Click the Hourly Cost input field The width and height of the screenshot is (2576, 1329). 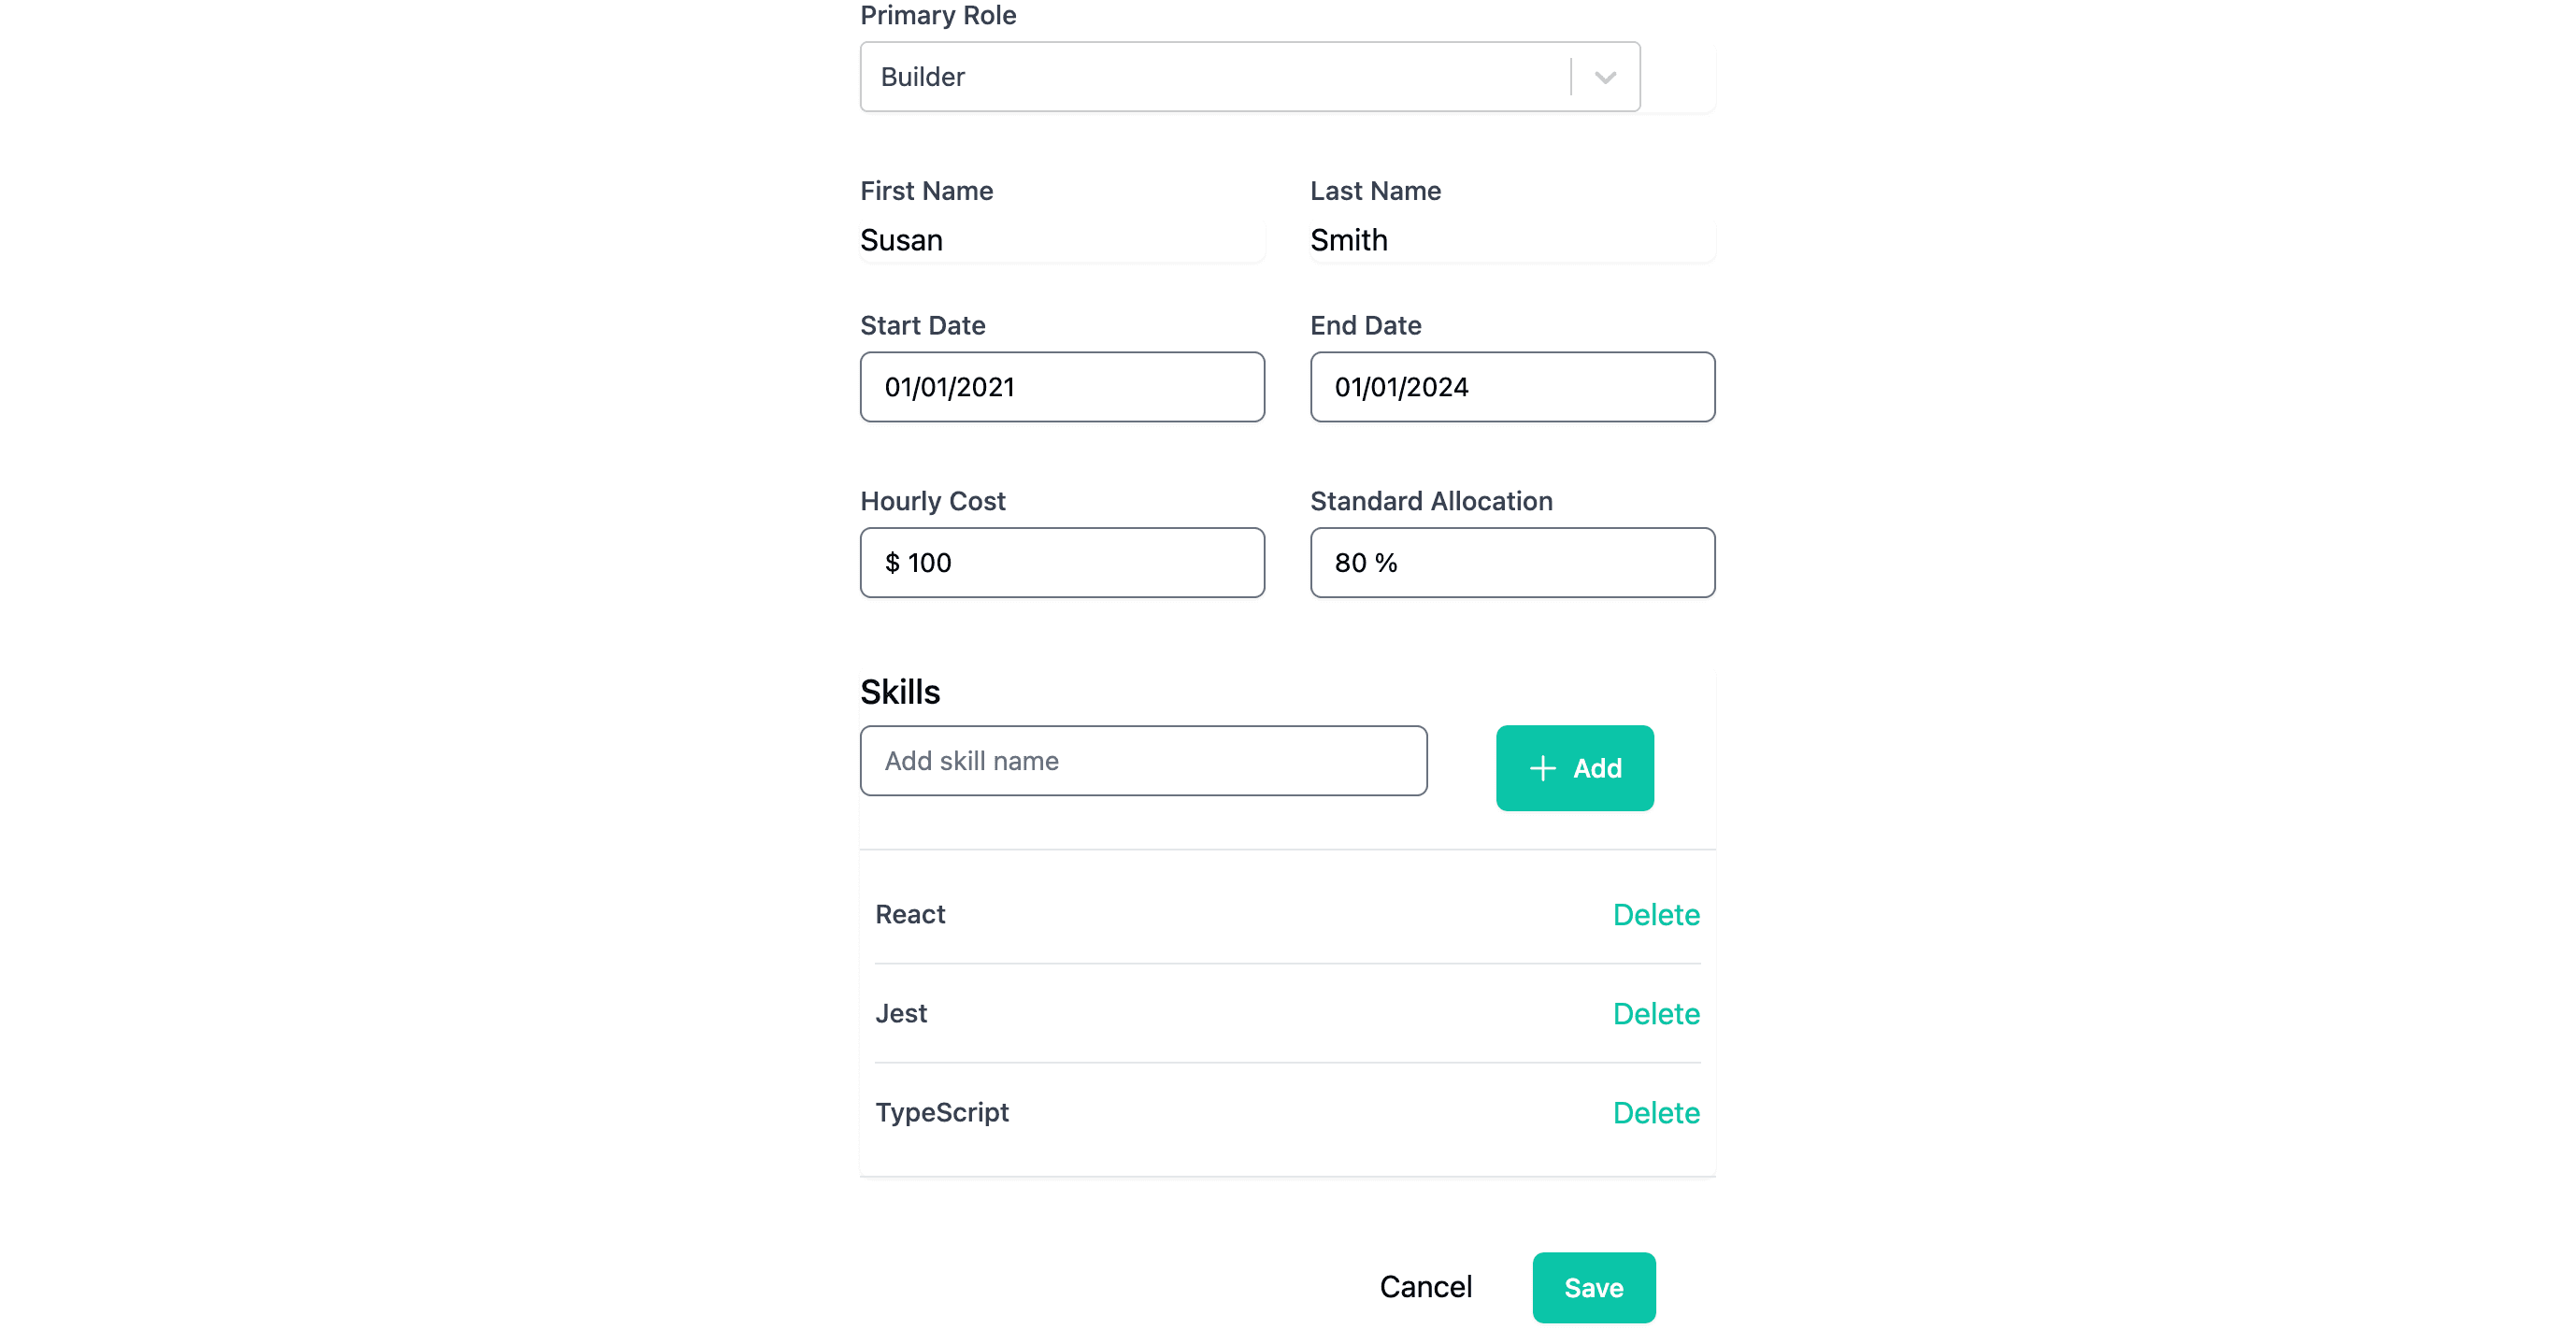1062,563
